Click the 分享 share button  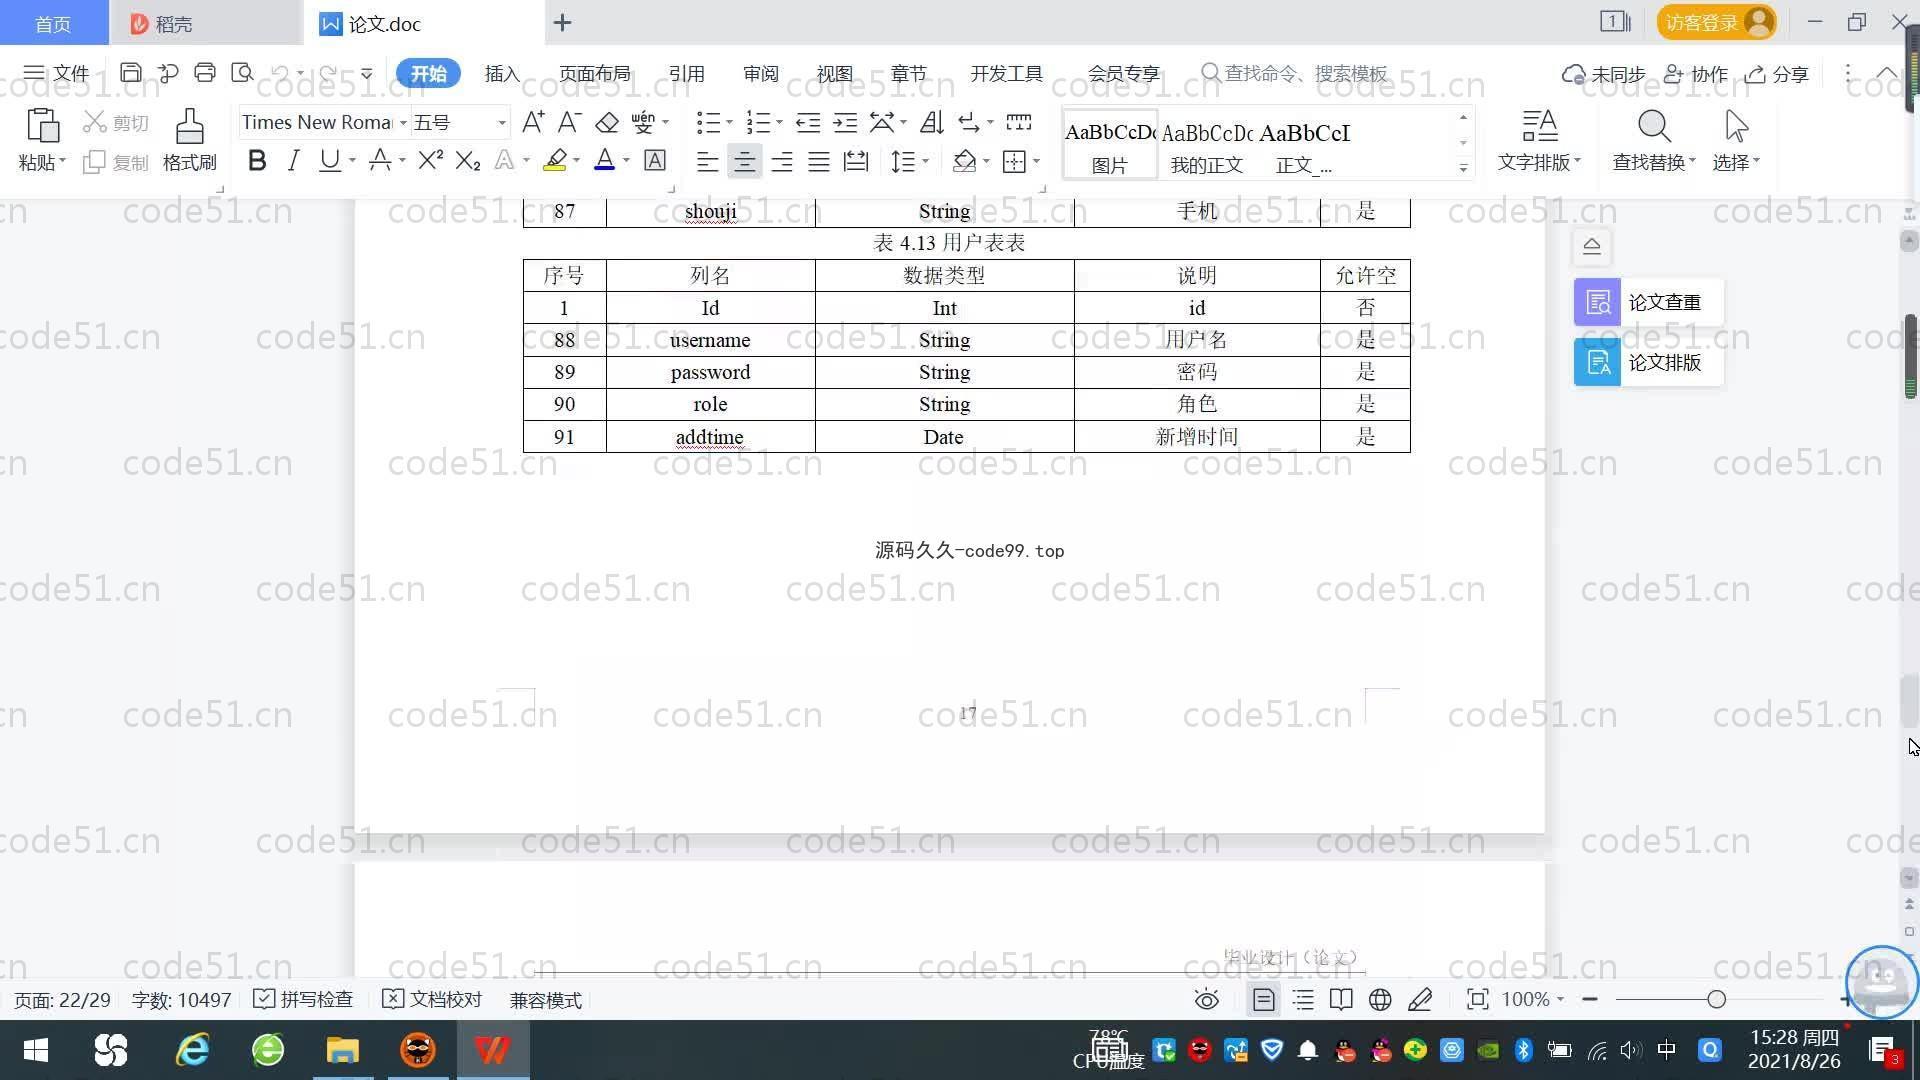coord(1777,74)
